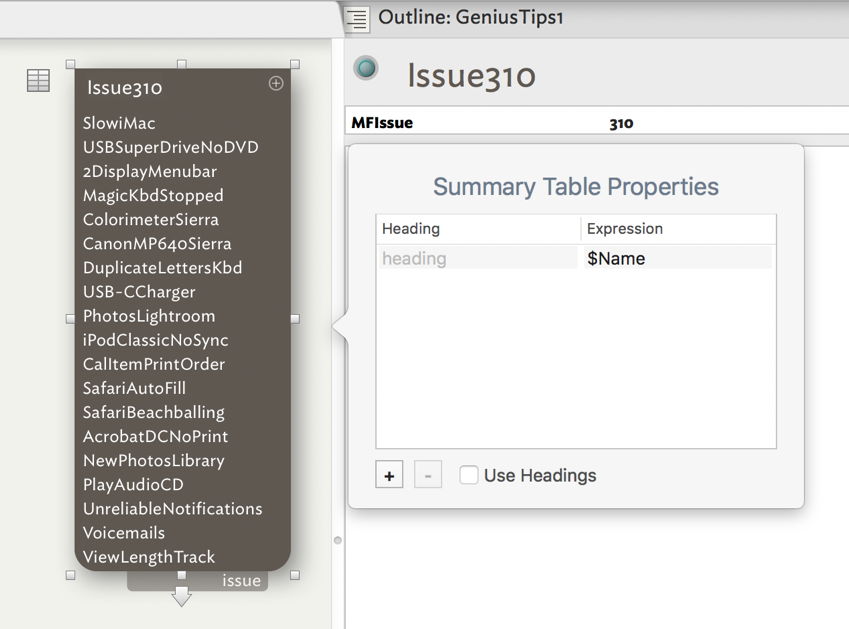The image size is (849, 629).
Task: Edit the $Name expression cell
Action: pyautogui.click(x=676, y=259)
